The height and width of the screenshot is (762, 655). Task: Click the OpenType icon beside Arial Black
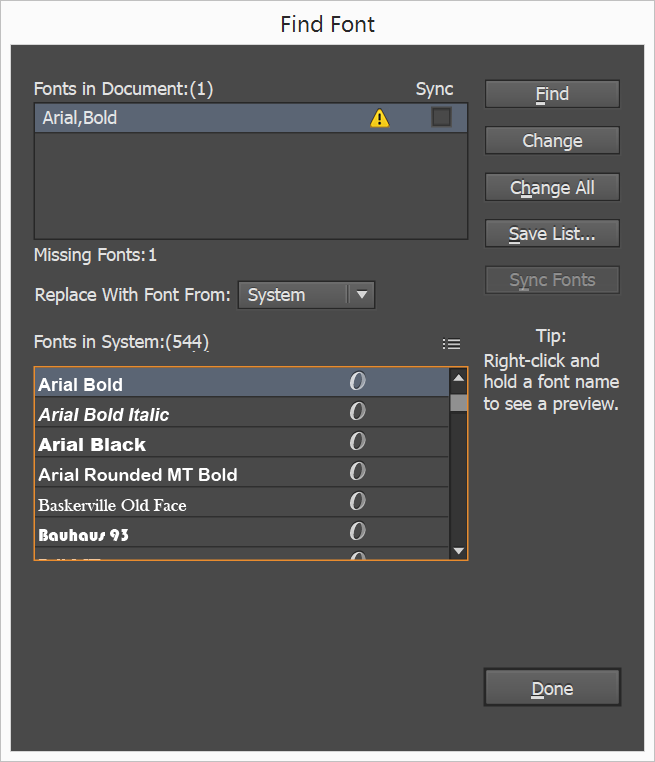357,443
